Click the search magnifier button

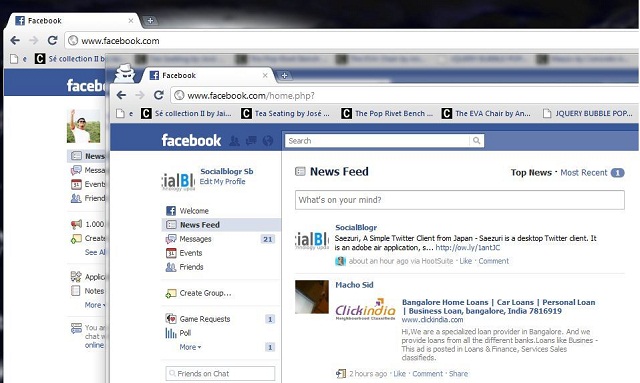point(476,140)
